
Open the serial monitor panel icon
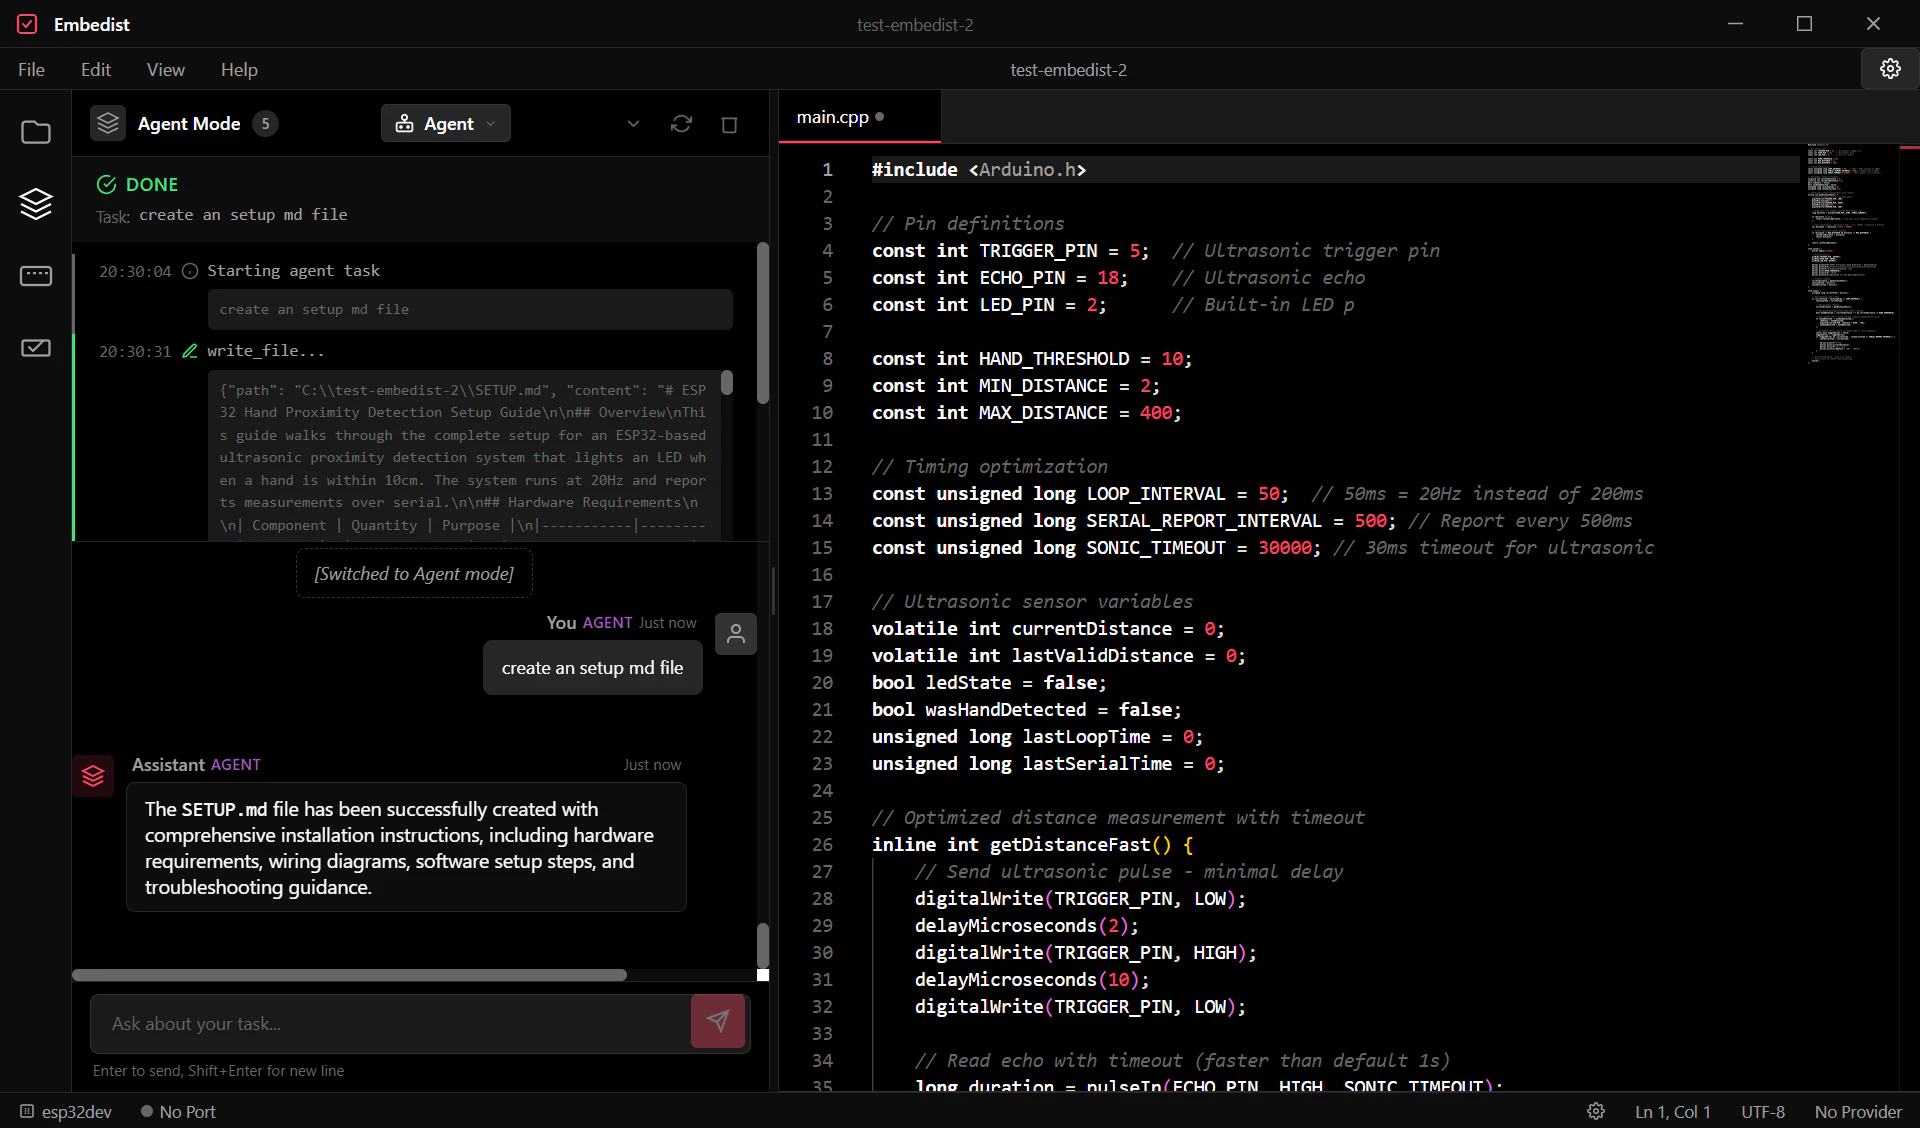point(36,276)
